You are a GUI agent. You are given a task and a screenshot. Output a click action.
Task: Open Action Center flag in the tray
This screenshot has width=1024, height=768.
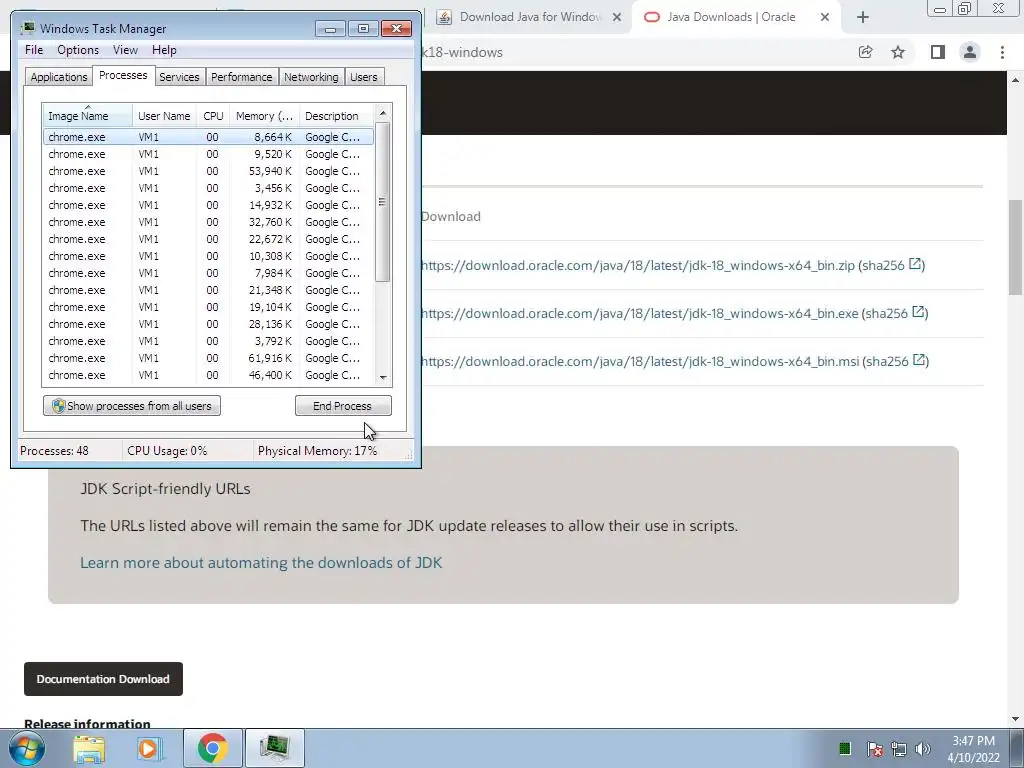[x=875, y=749]
